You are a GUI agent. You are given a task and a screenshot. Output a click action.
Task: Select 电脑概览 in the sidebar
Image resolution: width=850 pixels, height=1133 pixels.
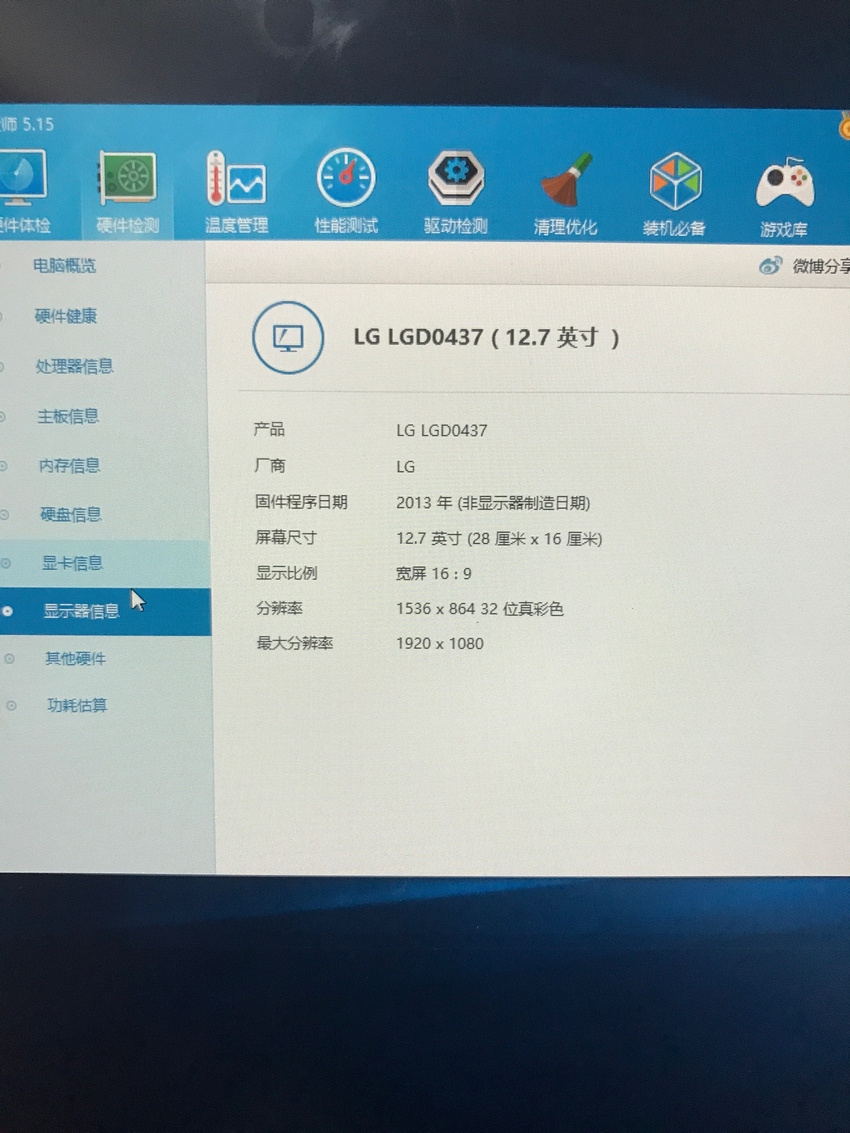[x=64, y=265]
